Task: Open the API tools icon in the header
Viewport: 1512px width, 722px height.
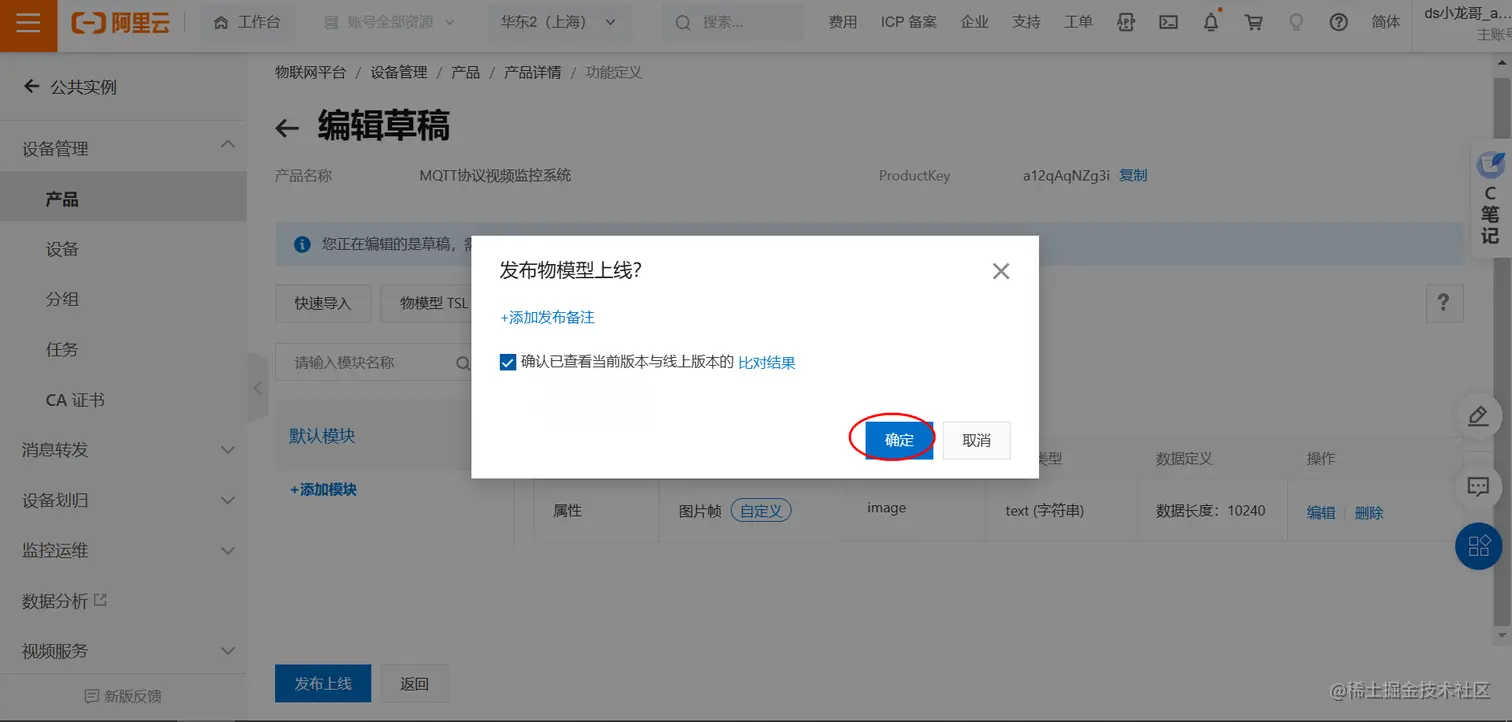Action: click(x=1126, y=22)
